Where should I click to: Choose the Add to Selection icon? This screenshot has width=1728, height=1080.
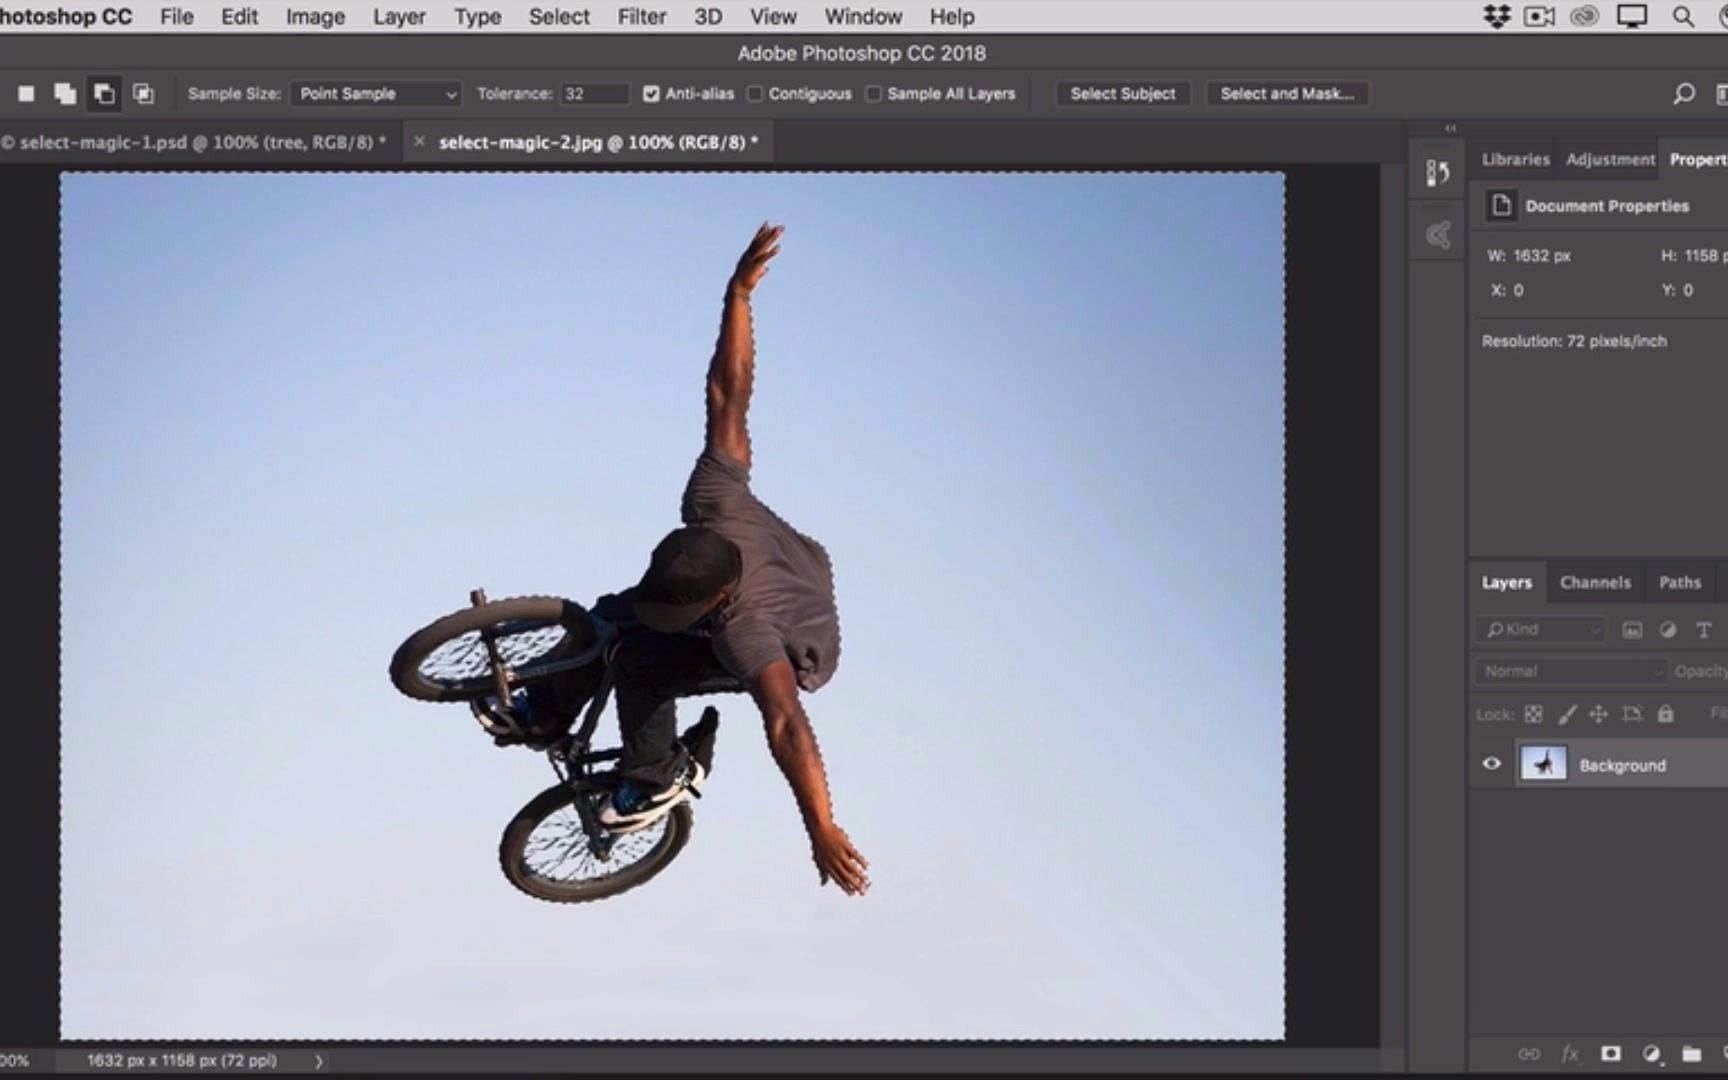click(65, 93)
